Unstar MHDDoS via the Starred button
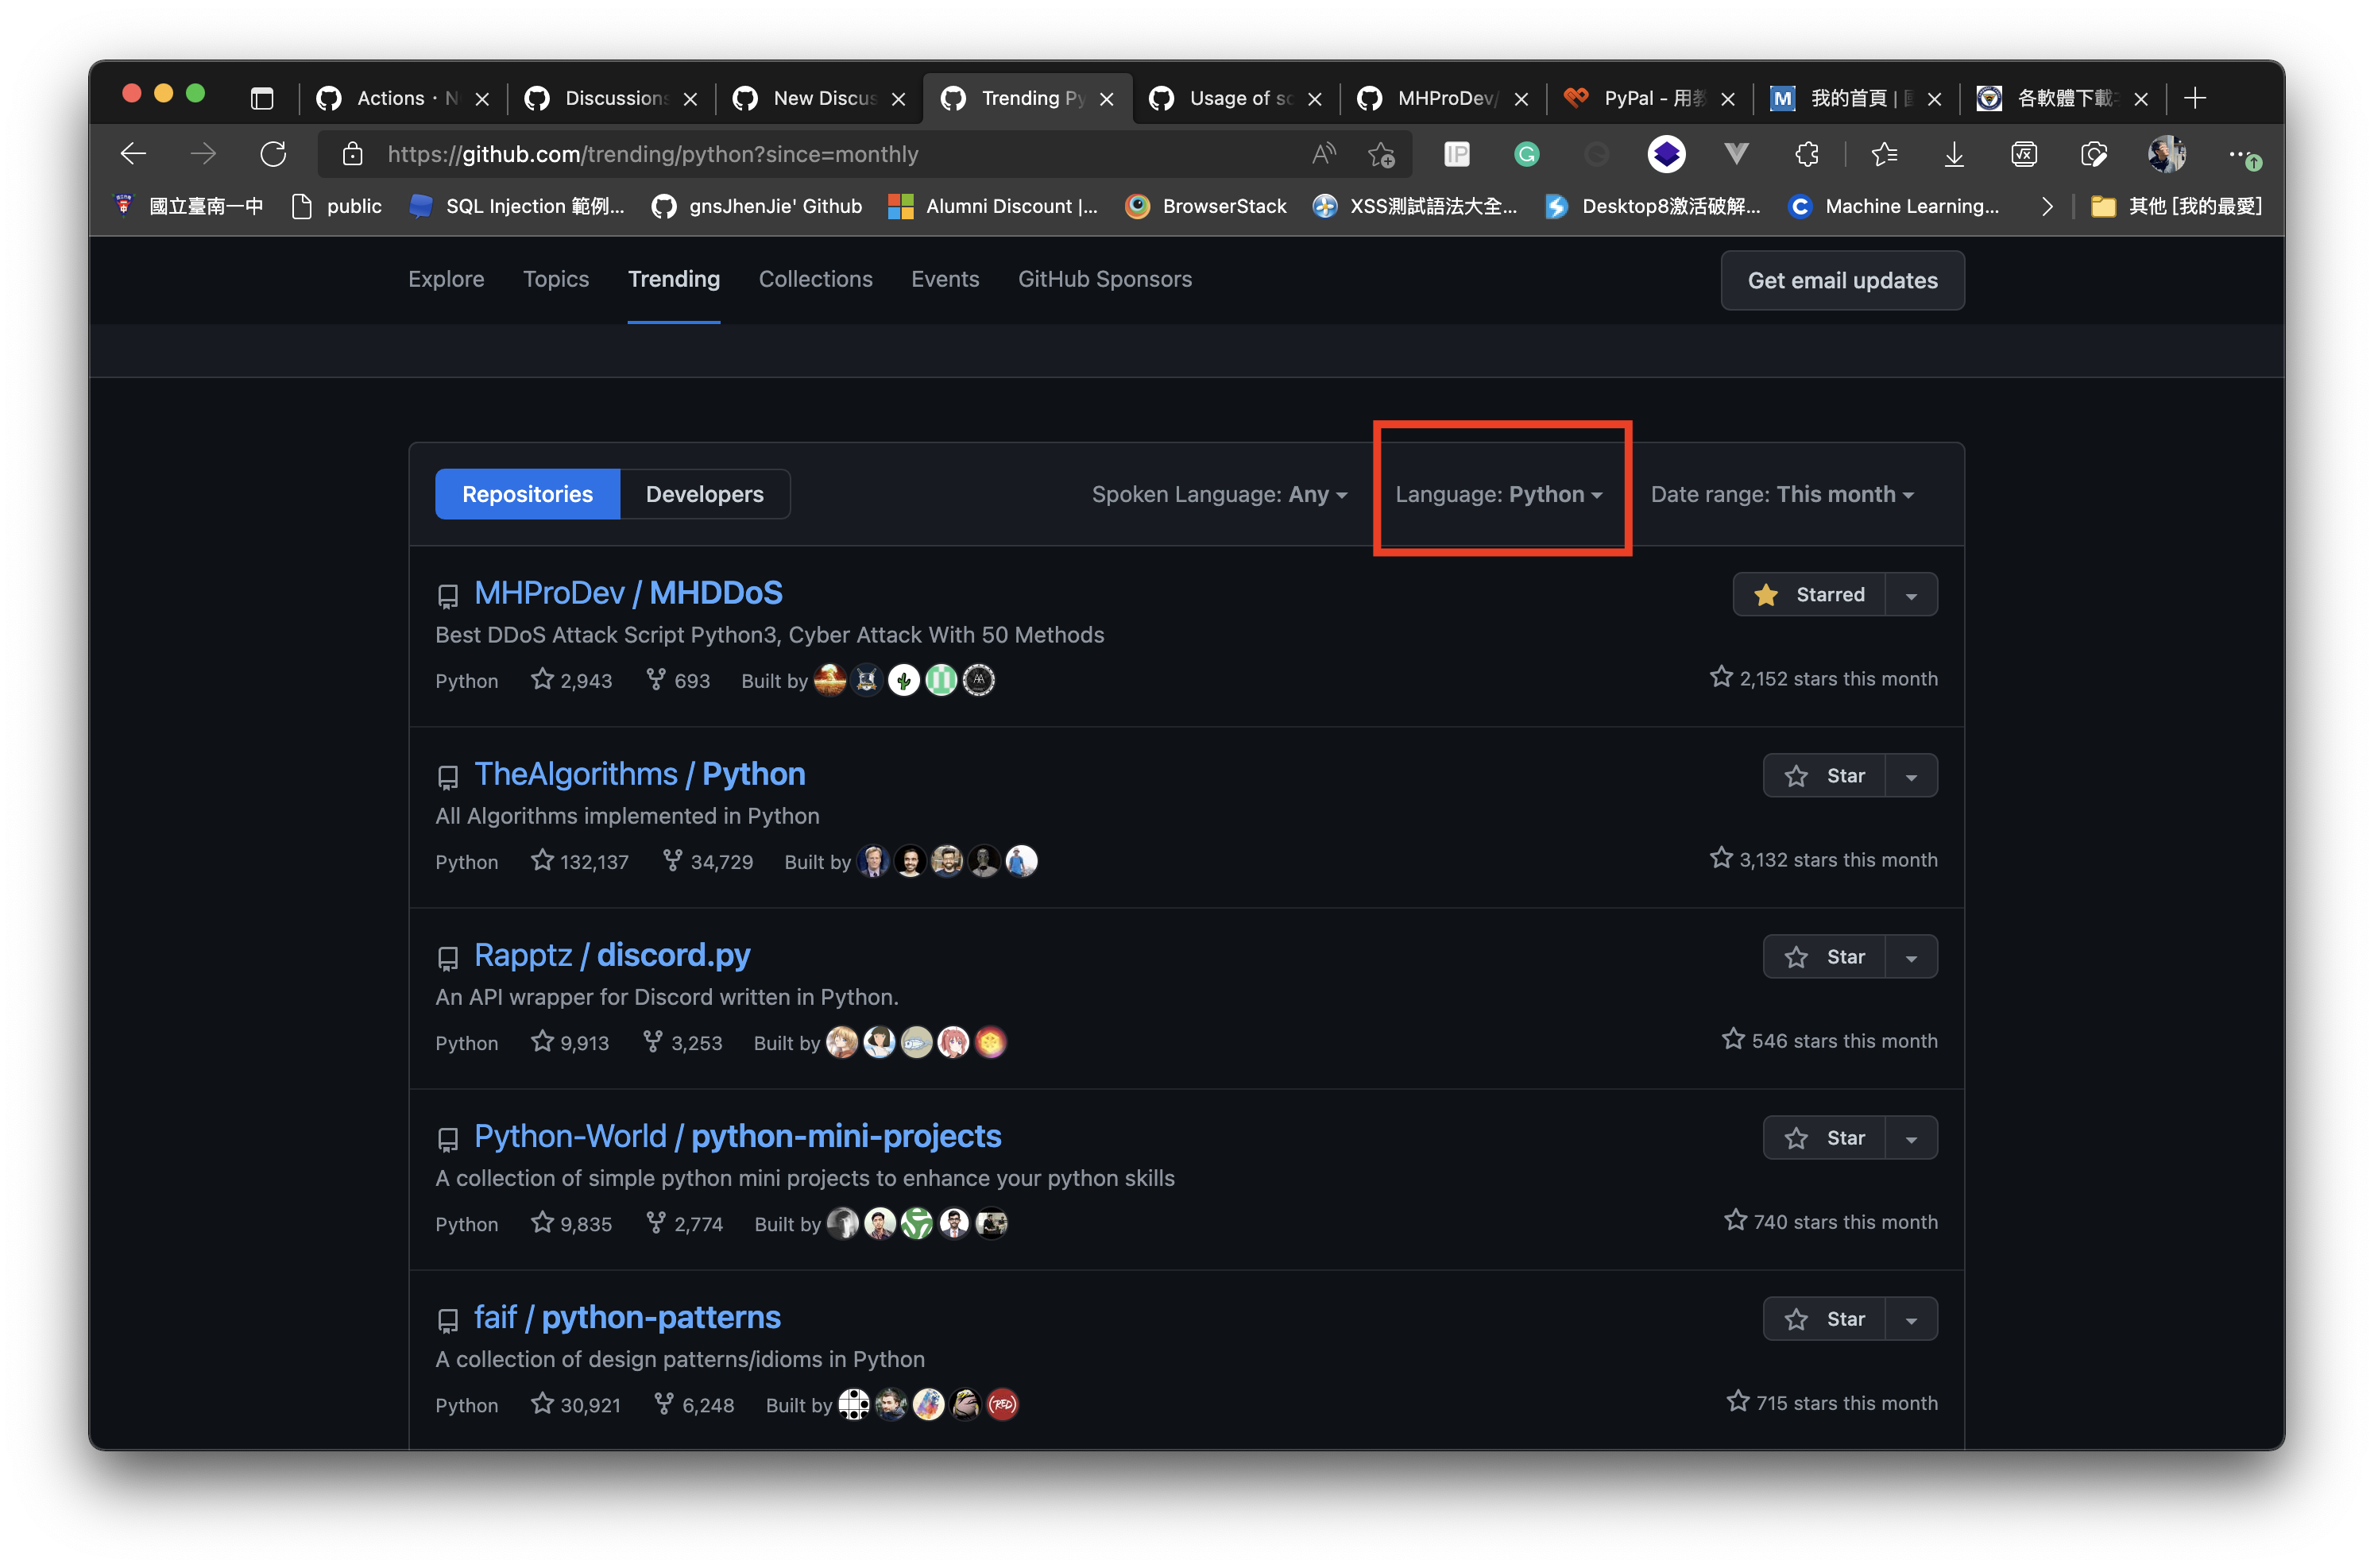2374x1568 pixels. coord(1810,595)
